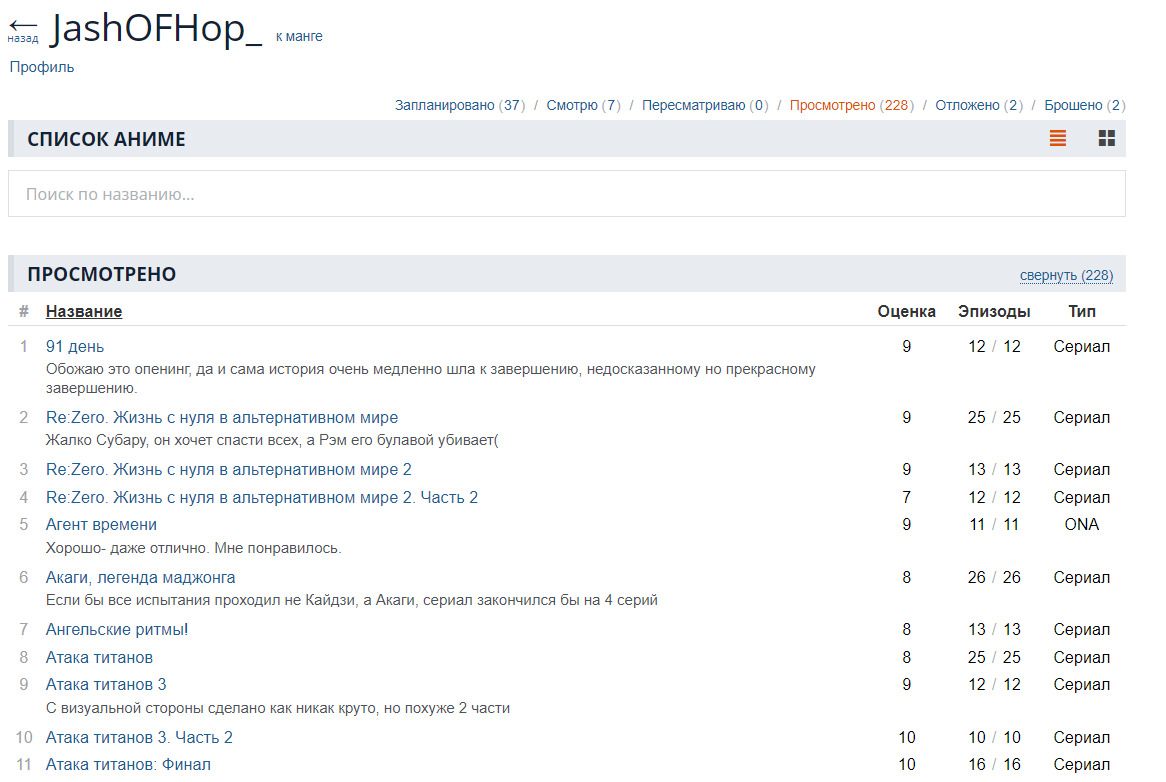Screen dimensions: 1166x782
Task: Collapse the Просмотрено list via свернуть
Action: [x=1065, y=275]
